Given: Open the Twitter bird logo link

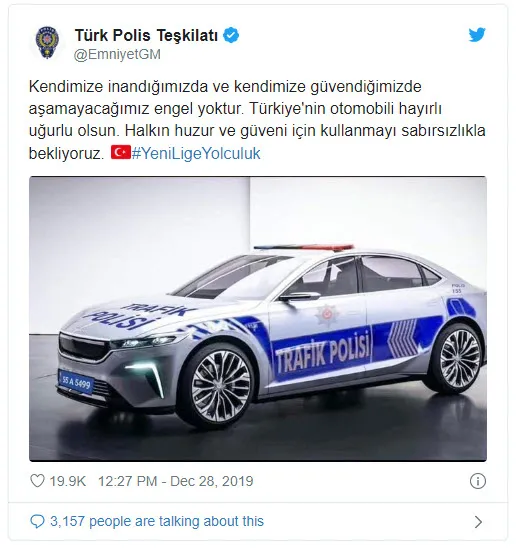Looking at the screenshot, I should (477, 35).
